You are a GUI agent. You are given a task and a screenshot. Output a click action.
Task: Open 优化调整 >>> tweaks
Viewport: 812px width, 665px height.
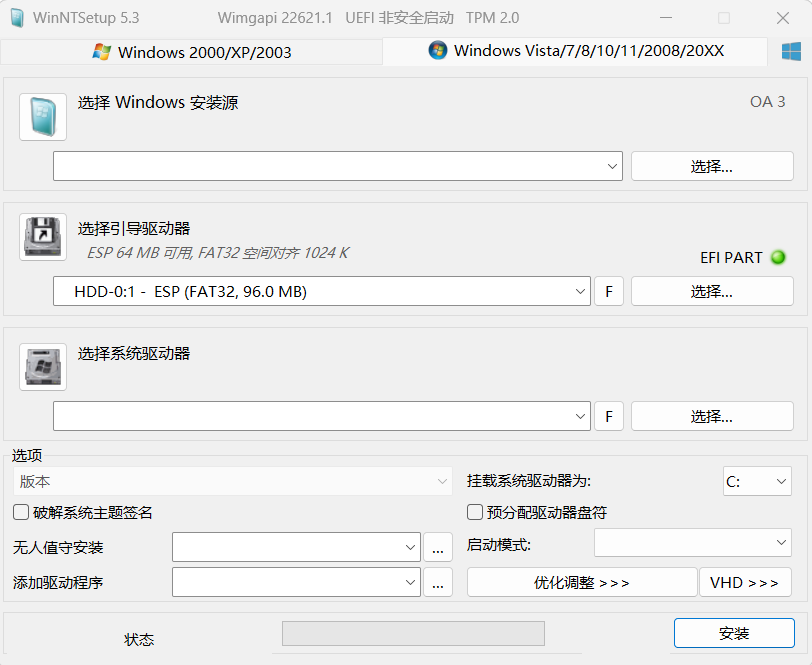(x=582, y=582)
